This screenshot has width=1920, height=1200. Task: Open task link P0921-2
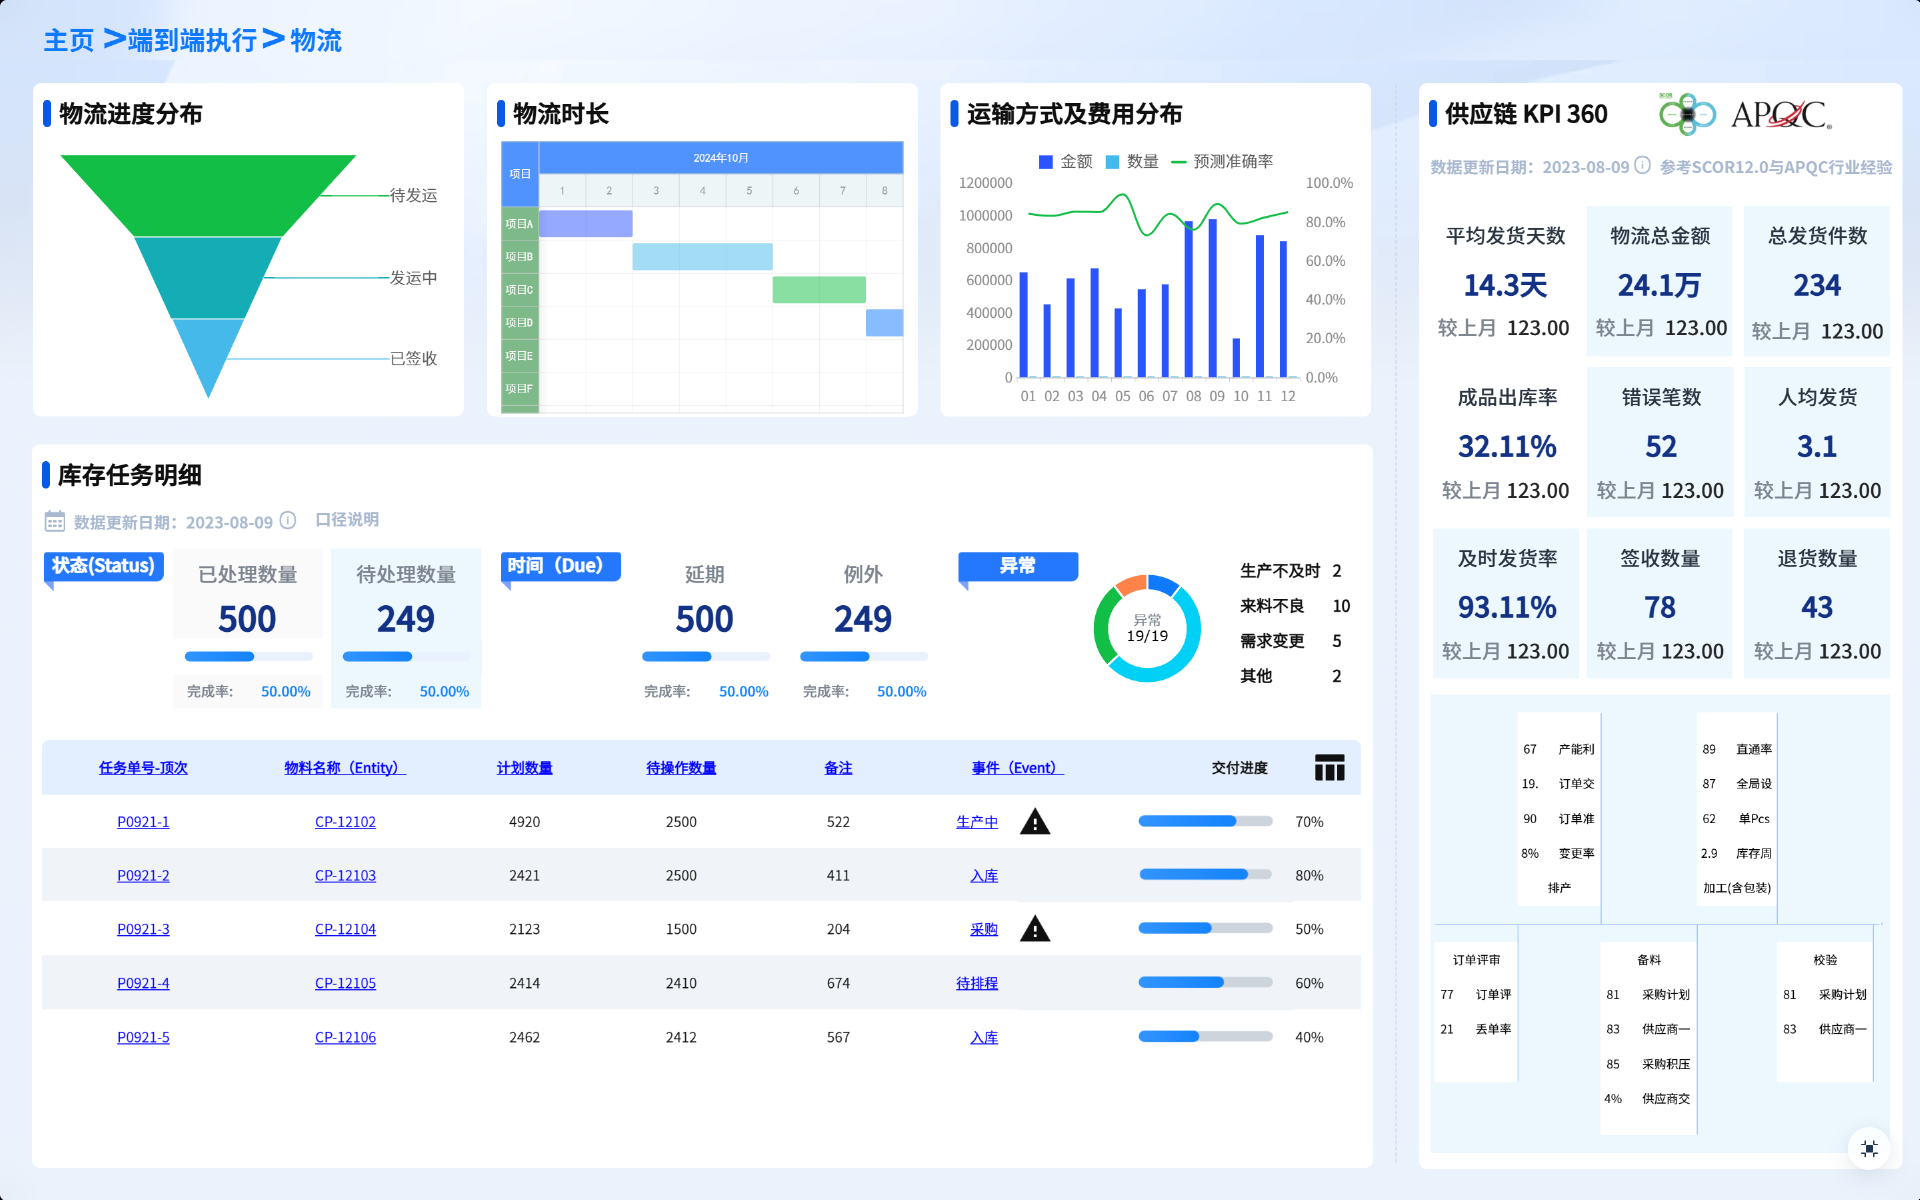point(143,876)
